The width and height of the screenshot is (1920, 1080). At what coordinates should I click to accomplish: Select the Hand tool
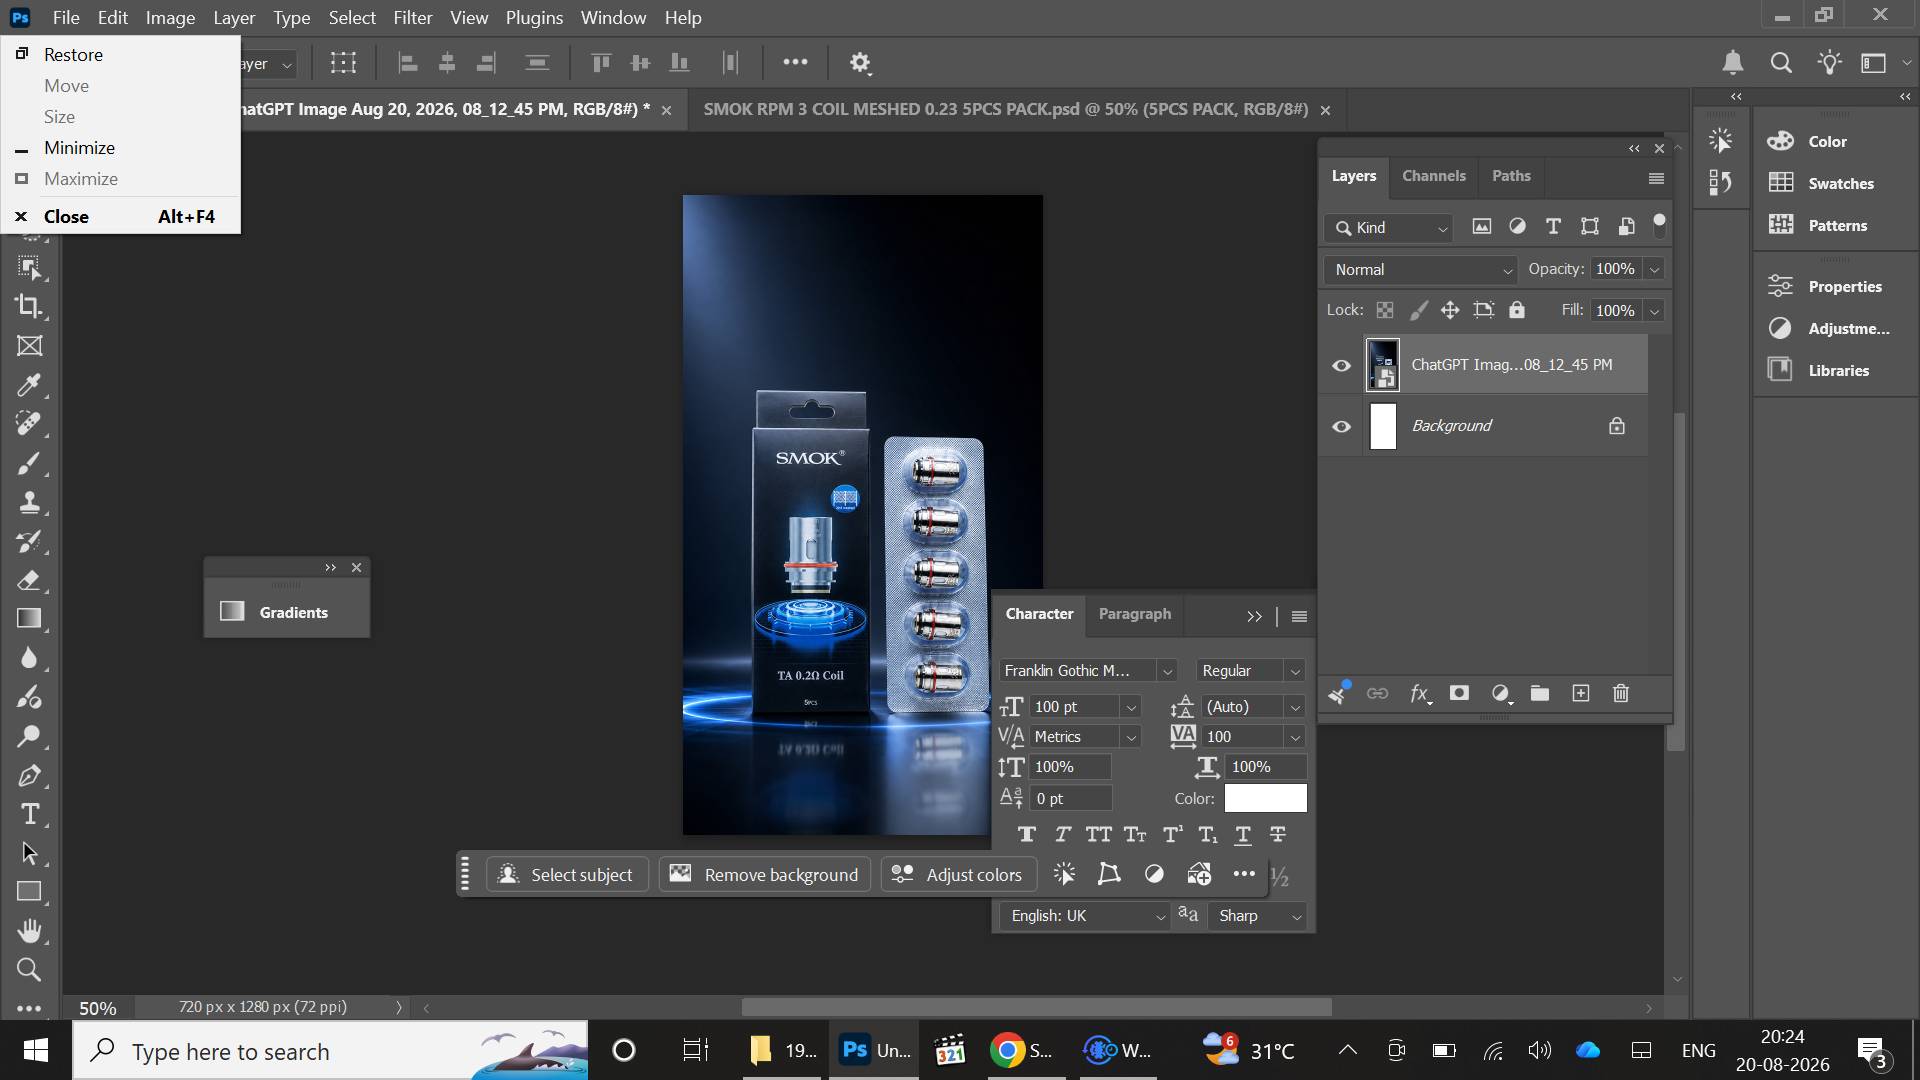click(29, 931)
